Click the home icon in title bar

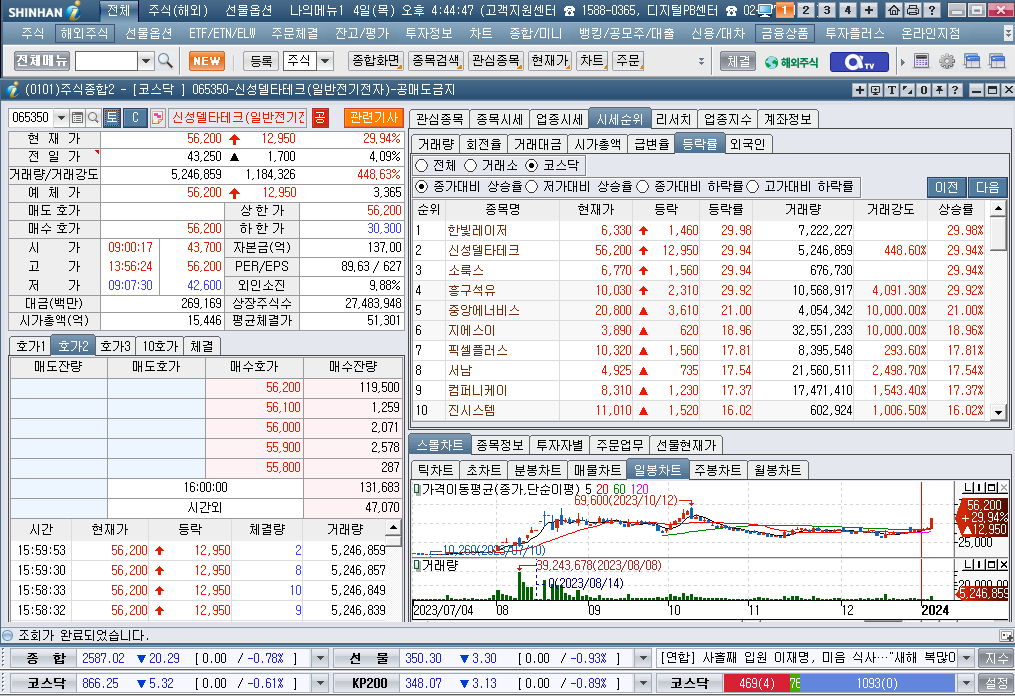pos(894,10)
